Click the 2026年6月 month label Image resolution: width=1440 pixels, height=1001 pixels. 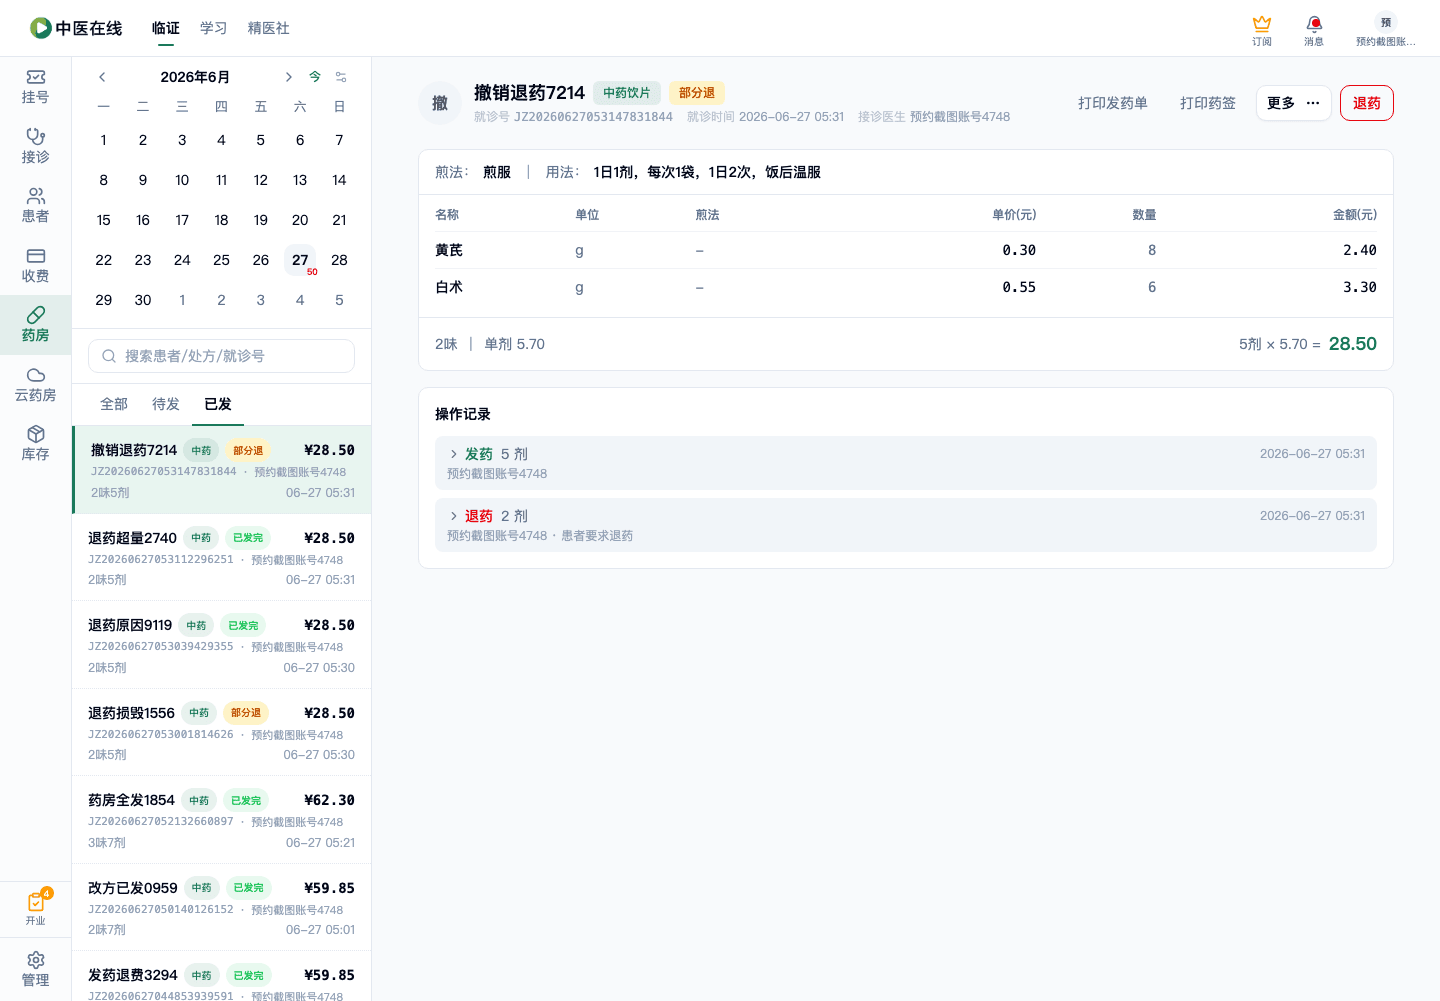[195, 77]
